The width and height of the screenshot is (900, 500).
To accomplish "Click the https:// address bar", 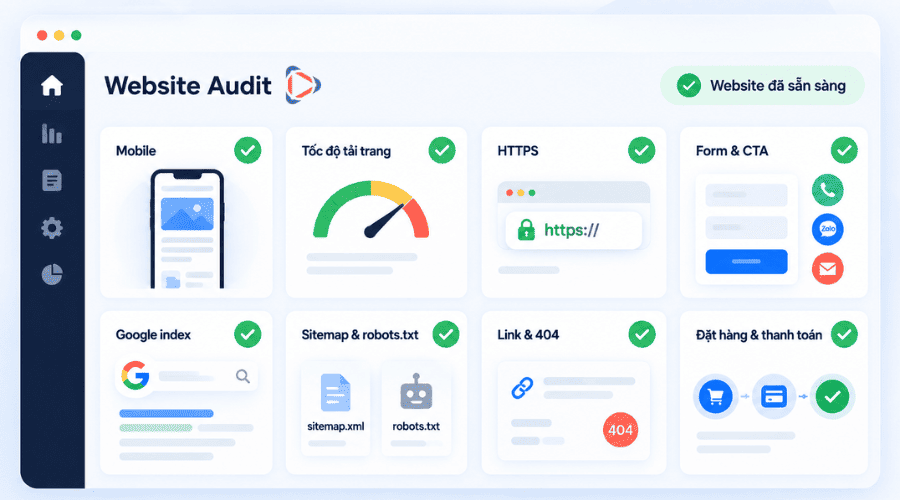I will pos(573,230).
